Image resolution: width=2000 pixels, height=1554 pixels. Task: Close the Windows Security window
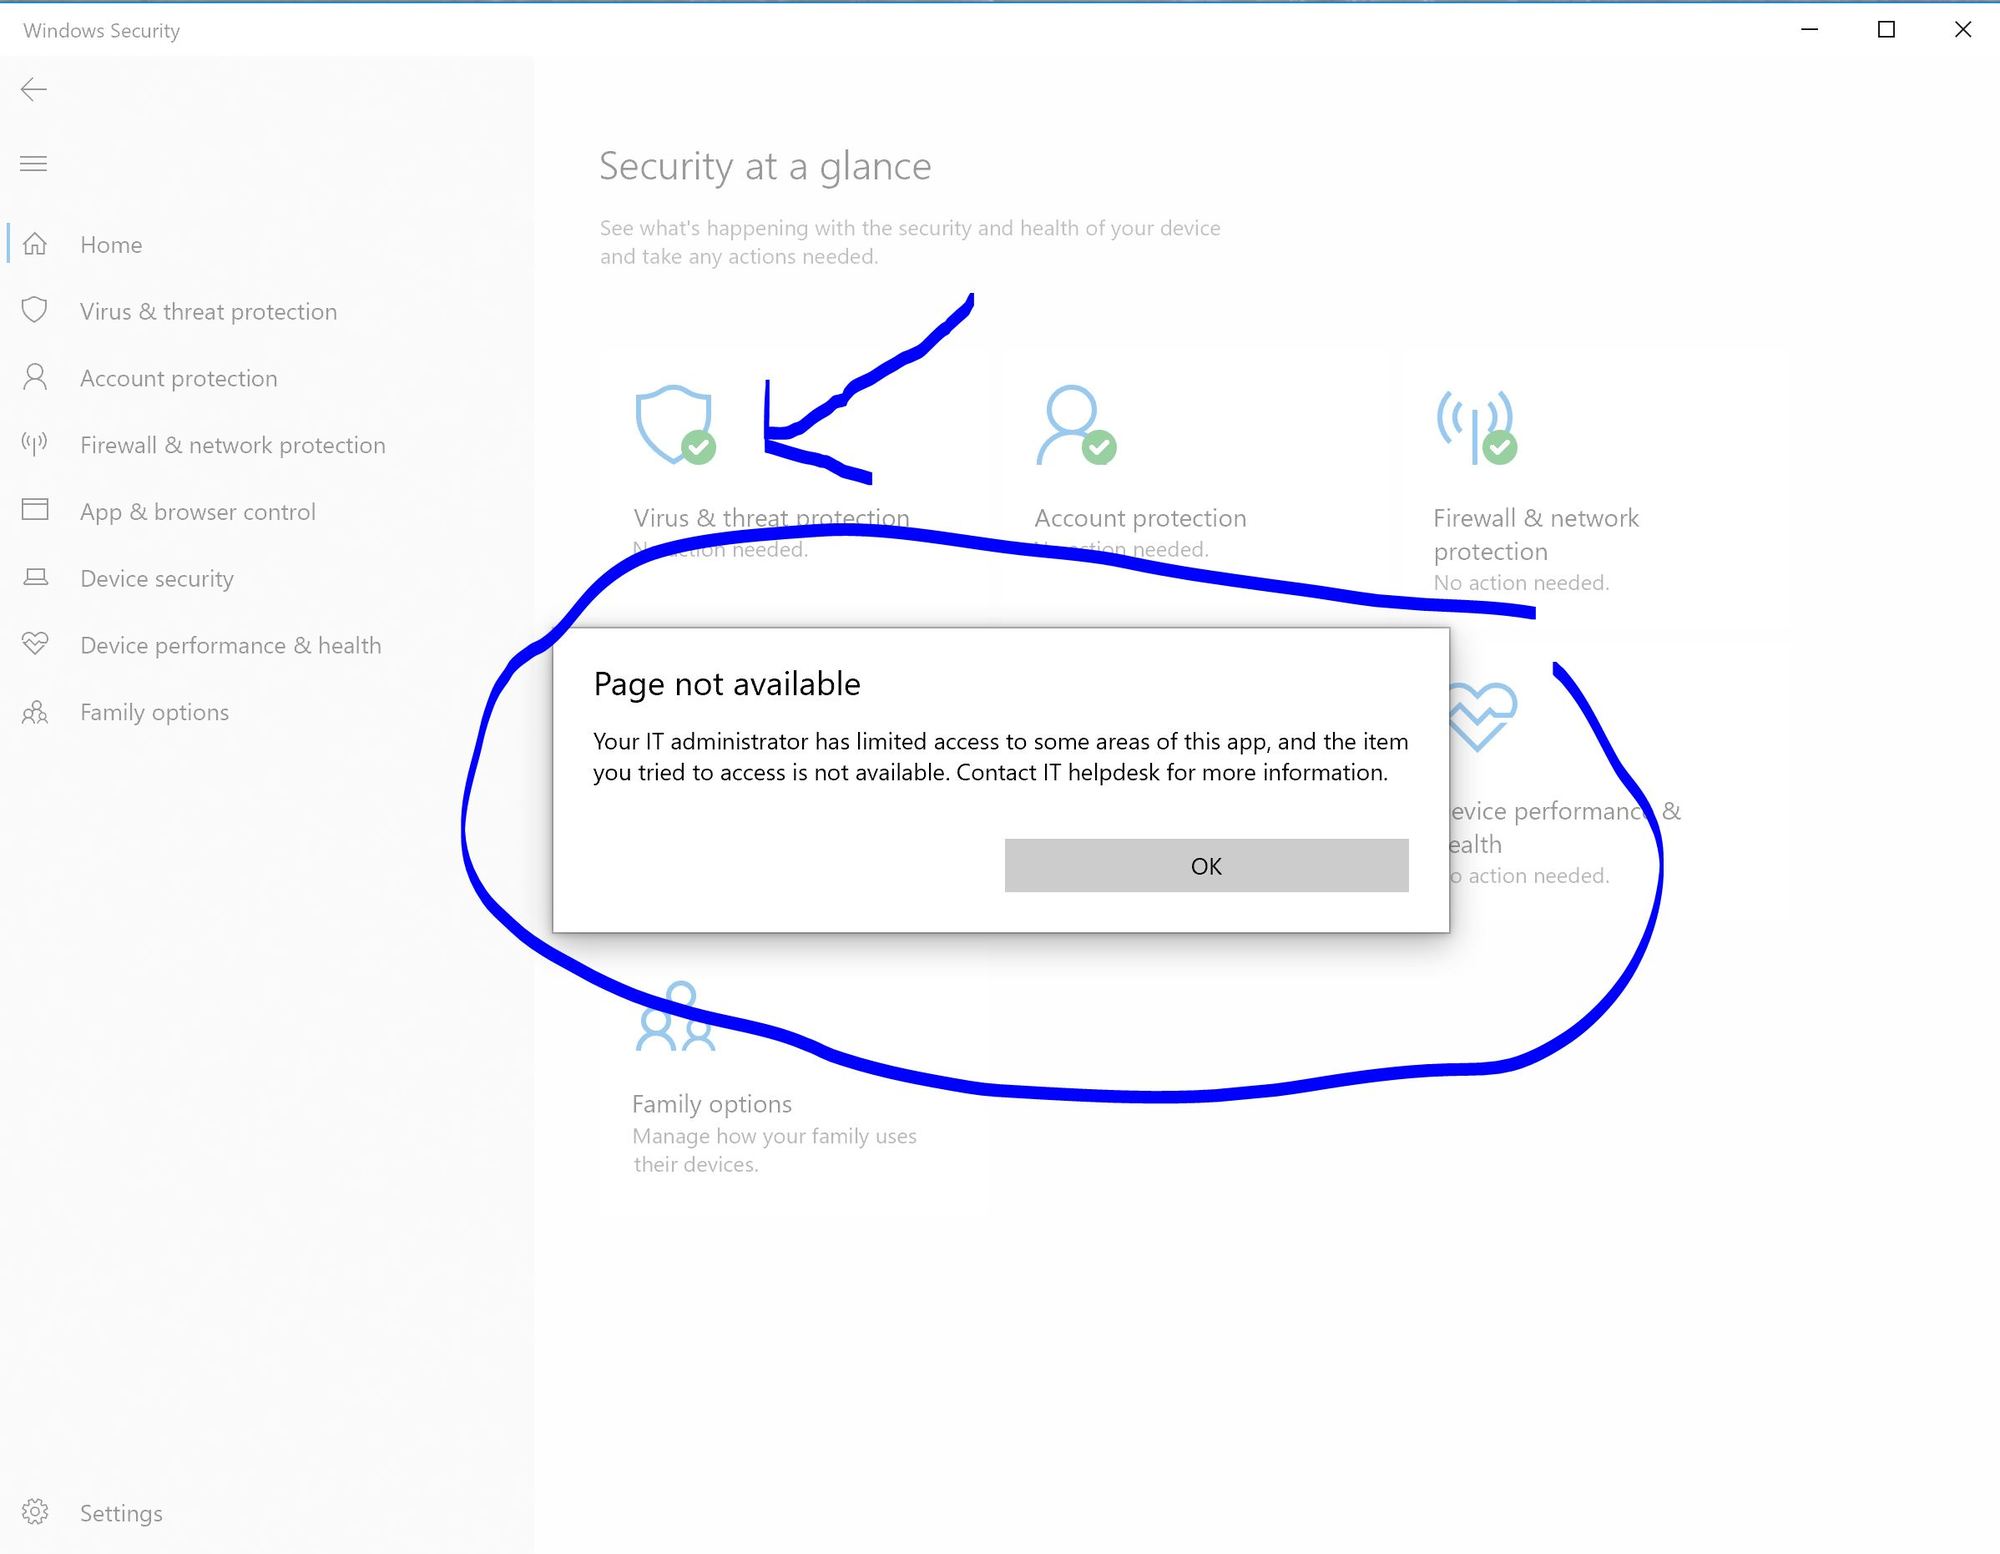(1963, 30)
